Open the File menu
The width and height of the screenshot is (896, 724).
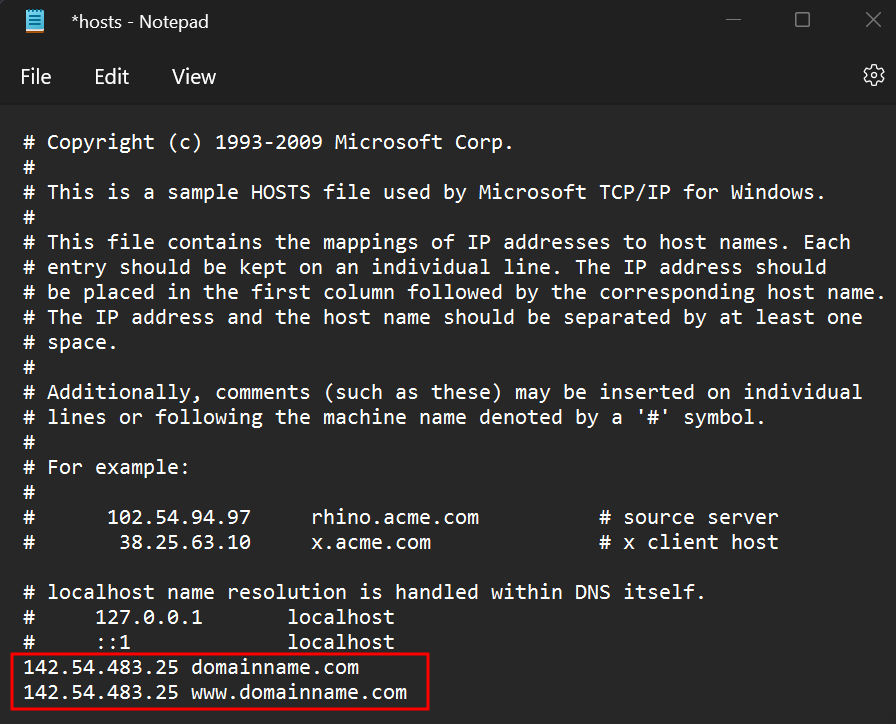36,77
